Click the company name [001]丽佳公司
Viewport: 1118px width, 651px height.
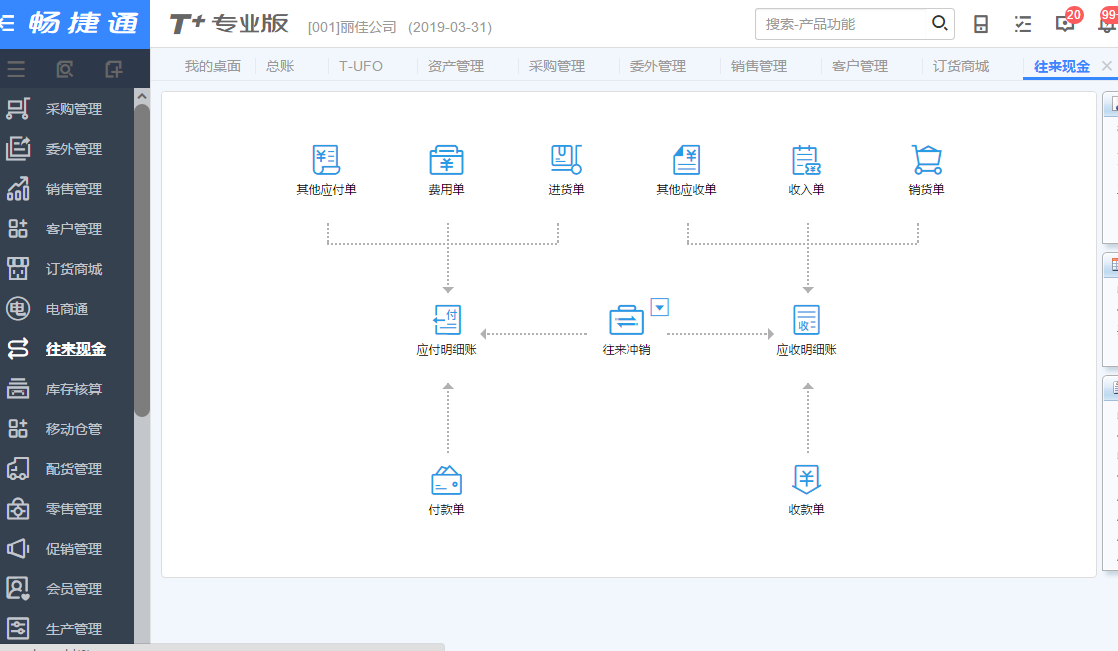coord(352,27)
